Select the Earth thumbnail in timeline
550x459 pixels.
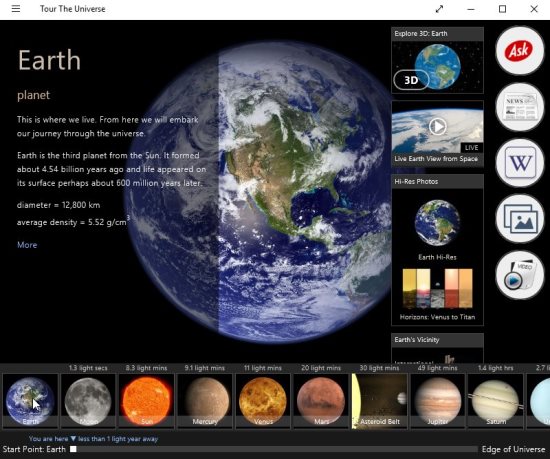pos(30,401)
